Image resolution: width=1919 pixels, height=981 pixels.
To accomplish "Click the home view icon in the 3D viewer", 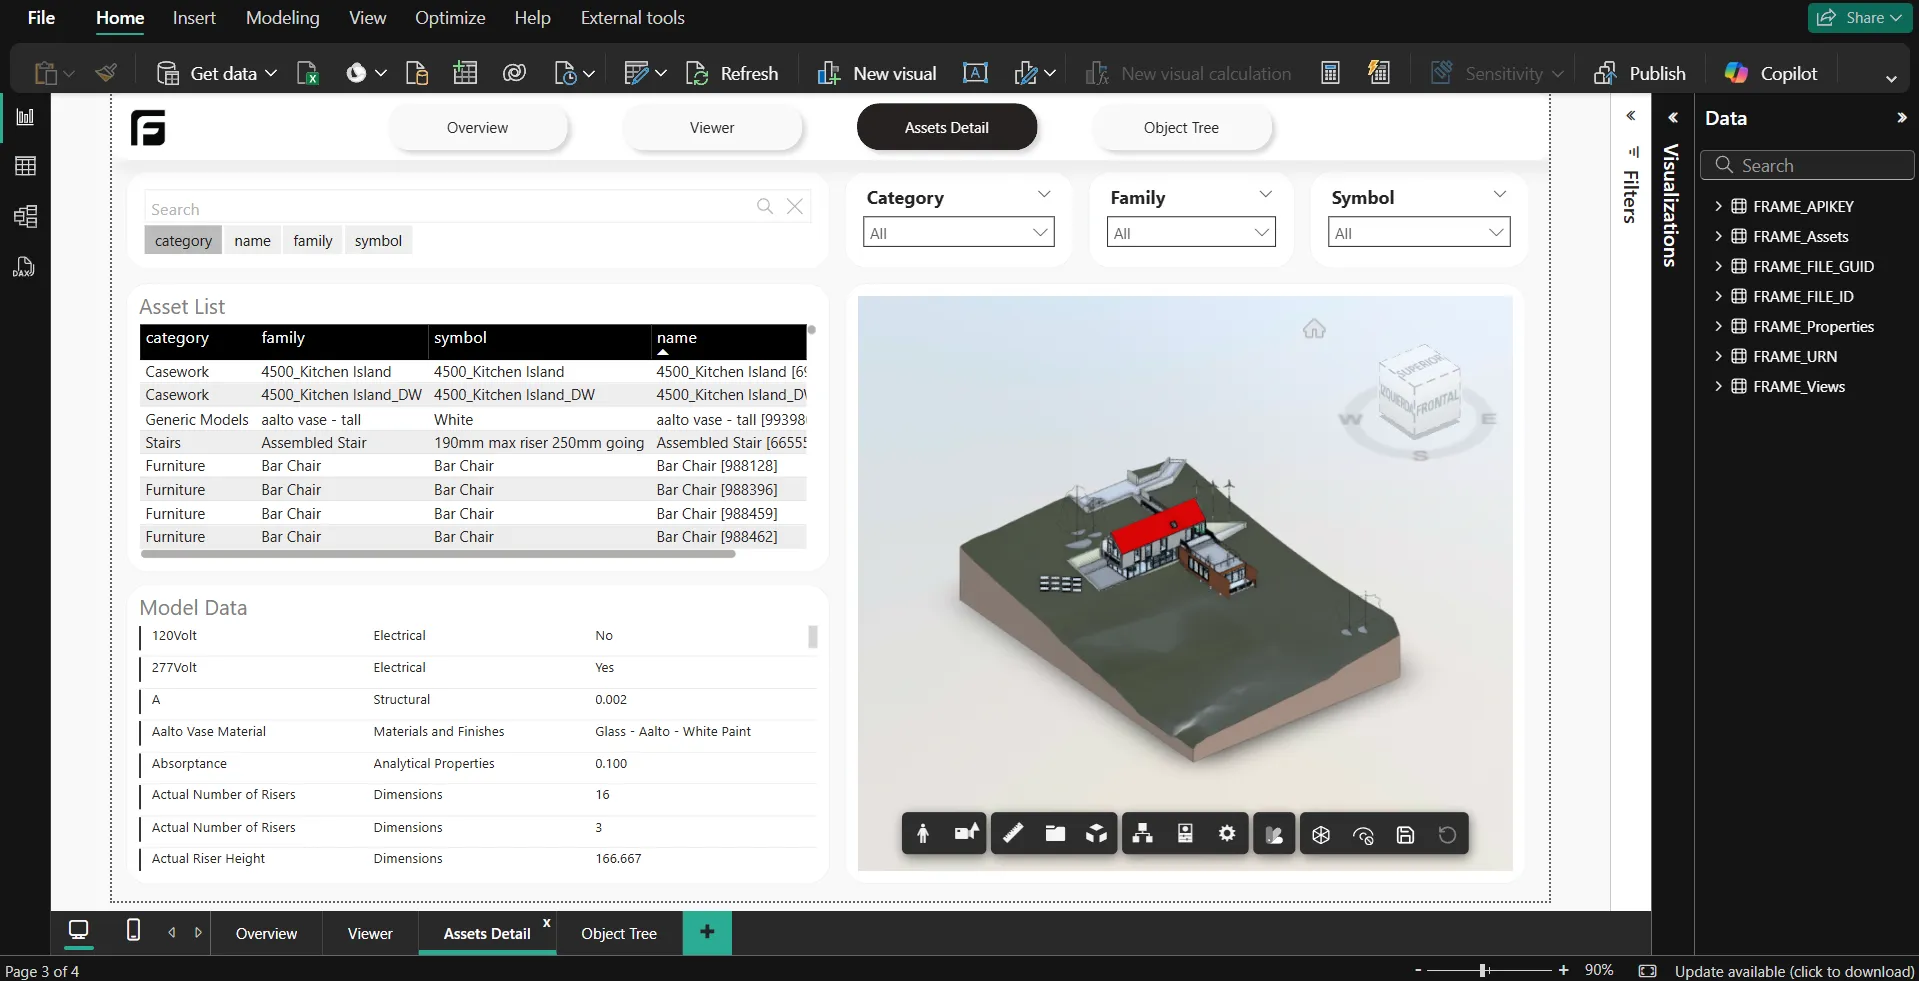I will pos(1314,329).
